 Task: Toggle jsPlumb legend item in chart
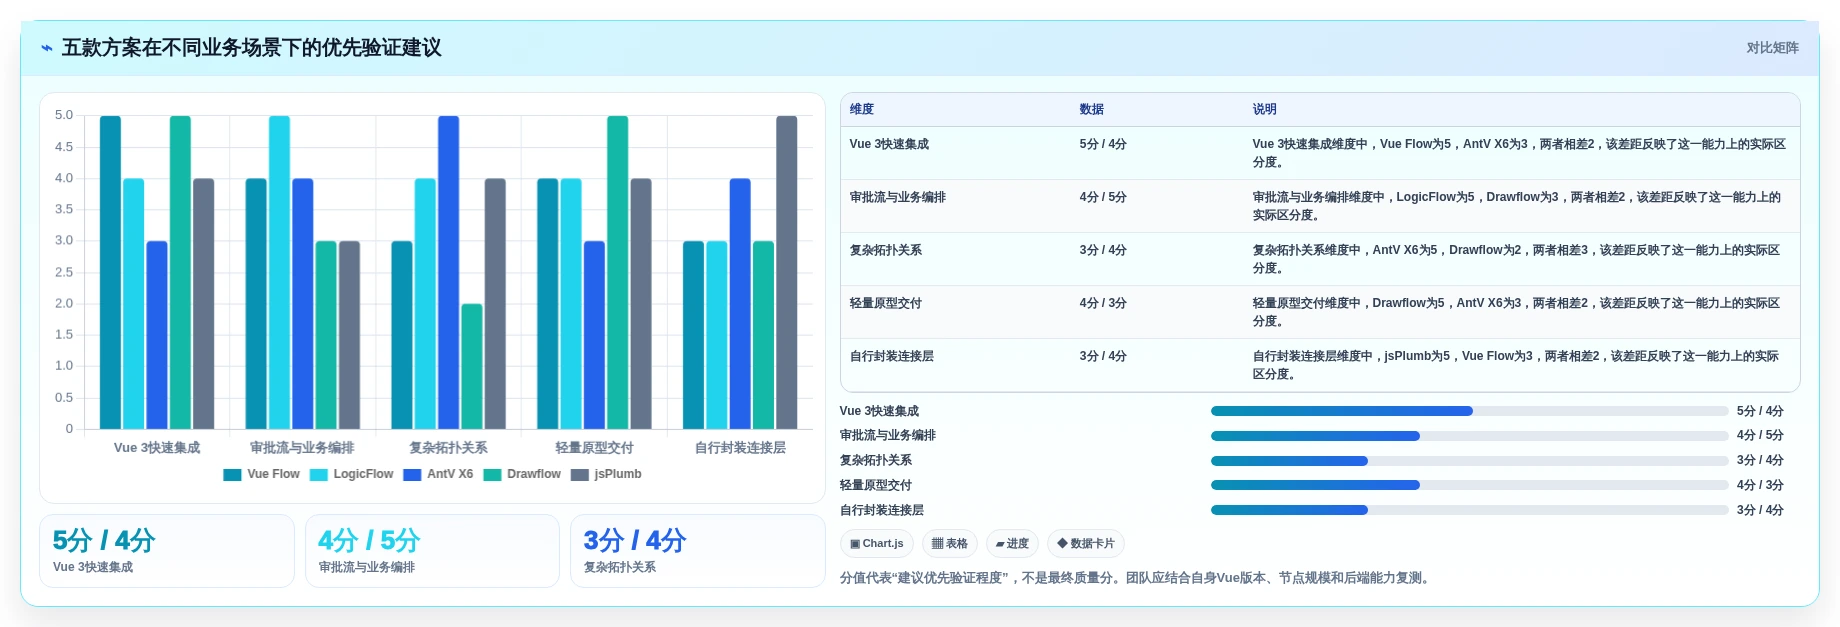606,475
